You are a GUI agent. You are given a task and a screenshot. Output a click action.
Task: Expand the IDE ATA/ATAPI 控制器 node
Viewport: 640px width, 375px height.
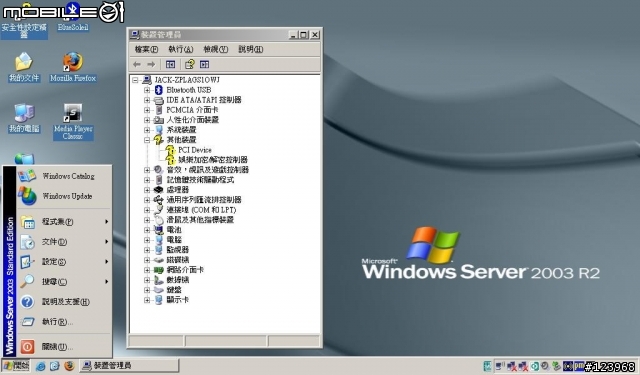[147, 100]
